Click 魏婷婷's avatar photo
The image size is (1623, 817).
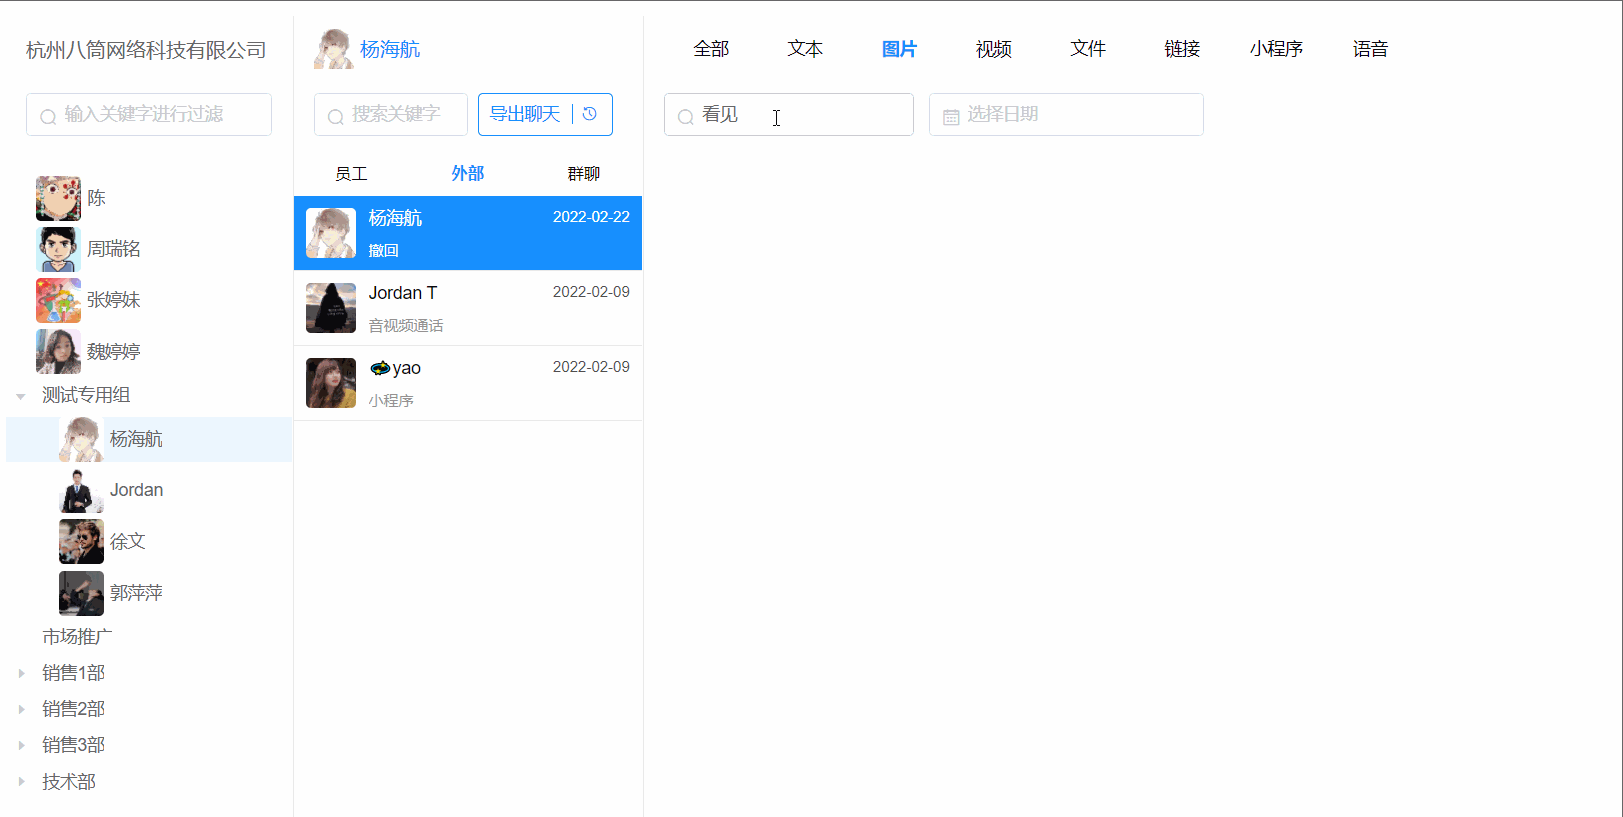[x=58, y=351]
